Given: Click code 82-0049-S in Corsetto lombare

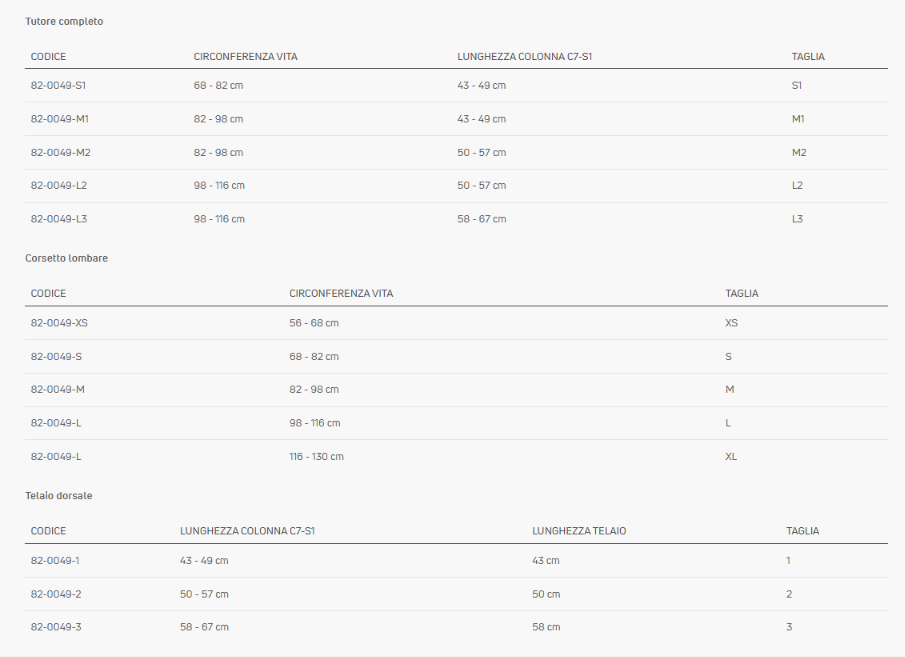Looking at the screenshot, I should pos(56,356).
